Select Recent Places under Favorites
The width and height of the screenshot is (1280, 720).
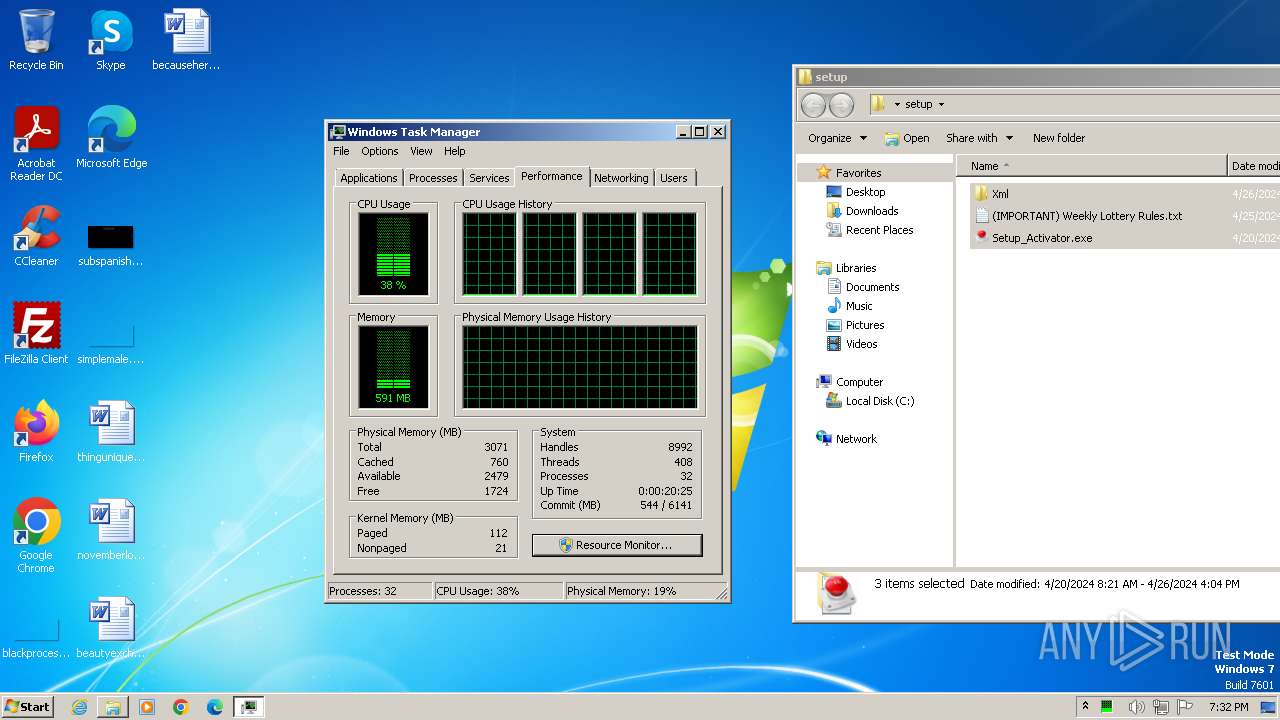[x=869, y=230]
